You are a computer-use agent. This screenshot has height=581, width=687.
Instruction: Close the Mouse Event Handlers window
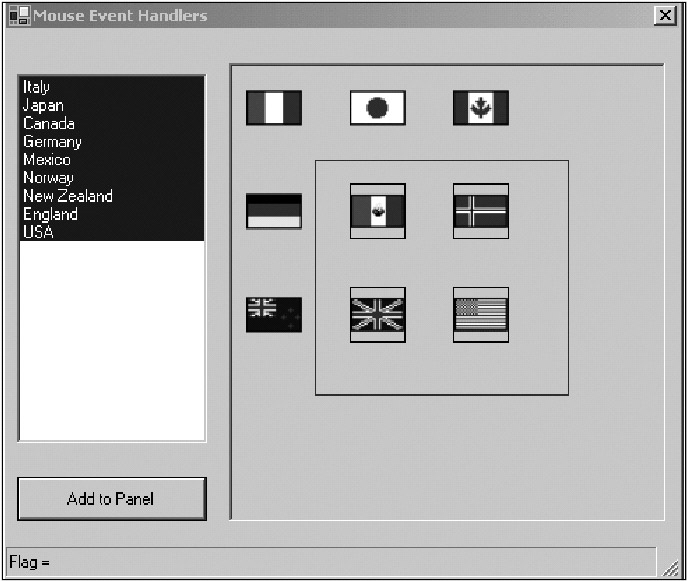tap(664, 15)
